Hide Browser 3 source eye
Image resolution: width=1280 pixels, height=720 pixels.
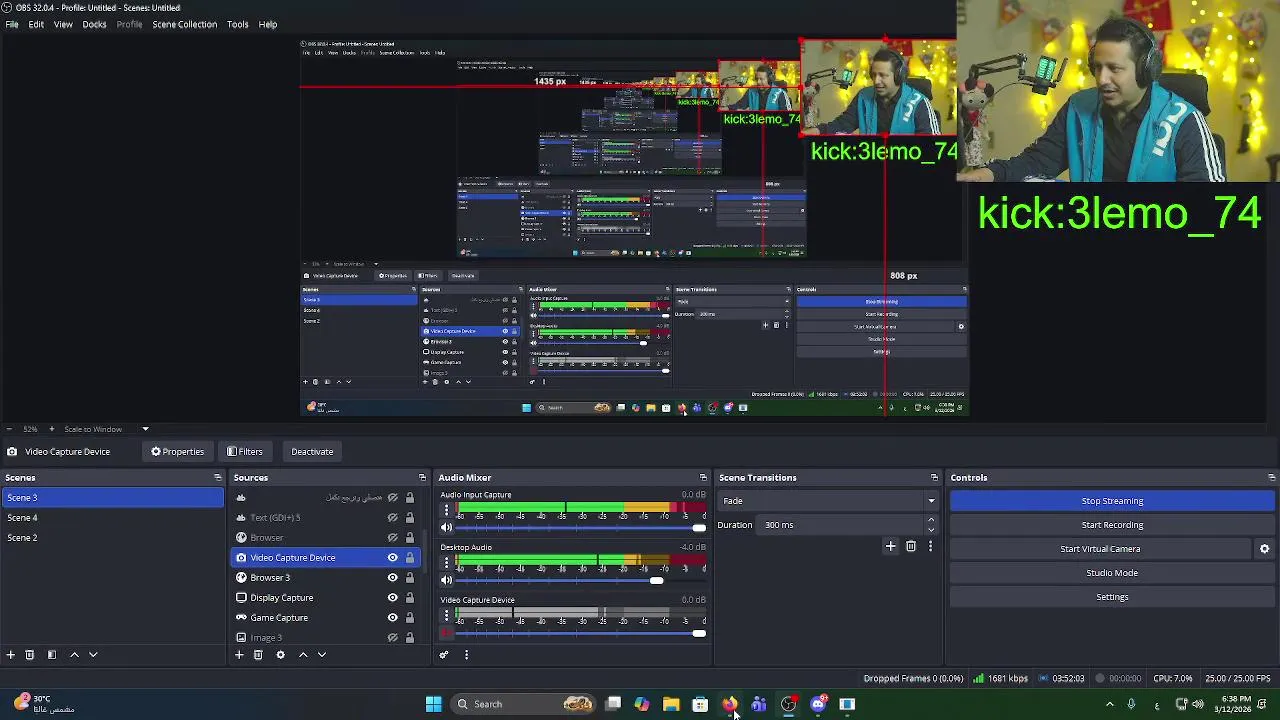click(x=393, y=578)
